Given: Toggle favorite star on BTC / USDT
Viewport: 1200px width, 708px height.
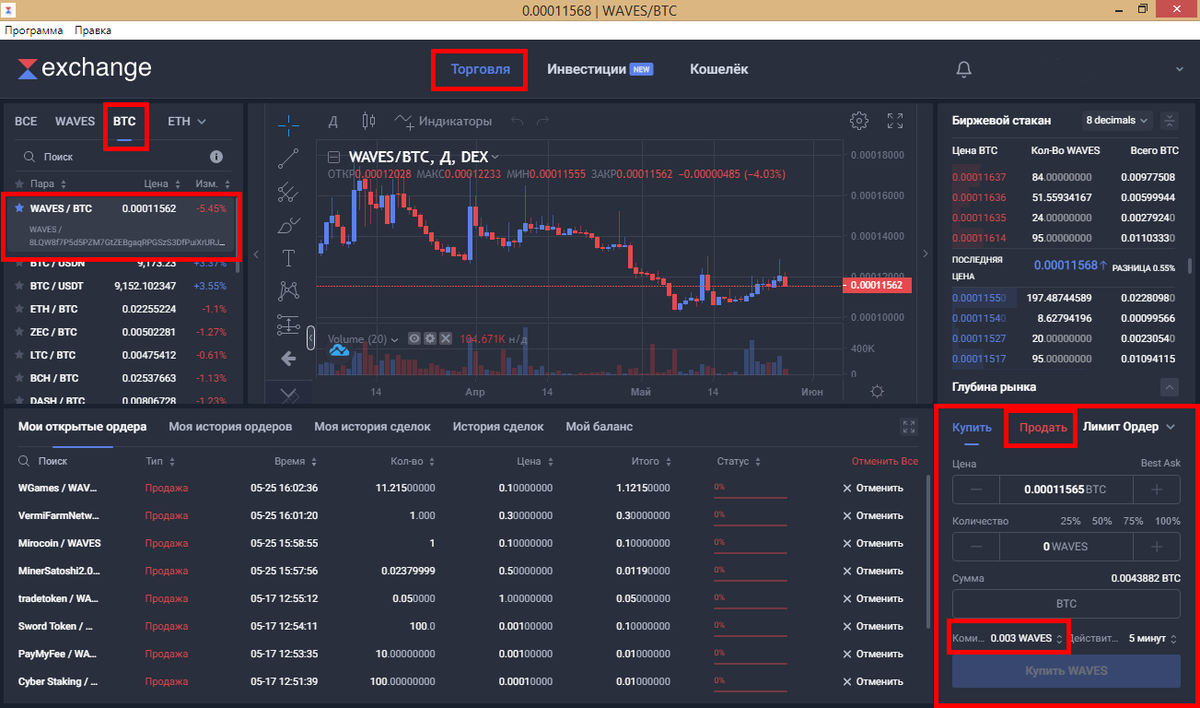Looking at the screenshot, I should 19,286.
